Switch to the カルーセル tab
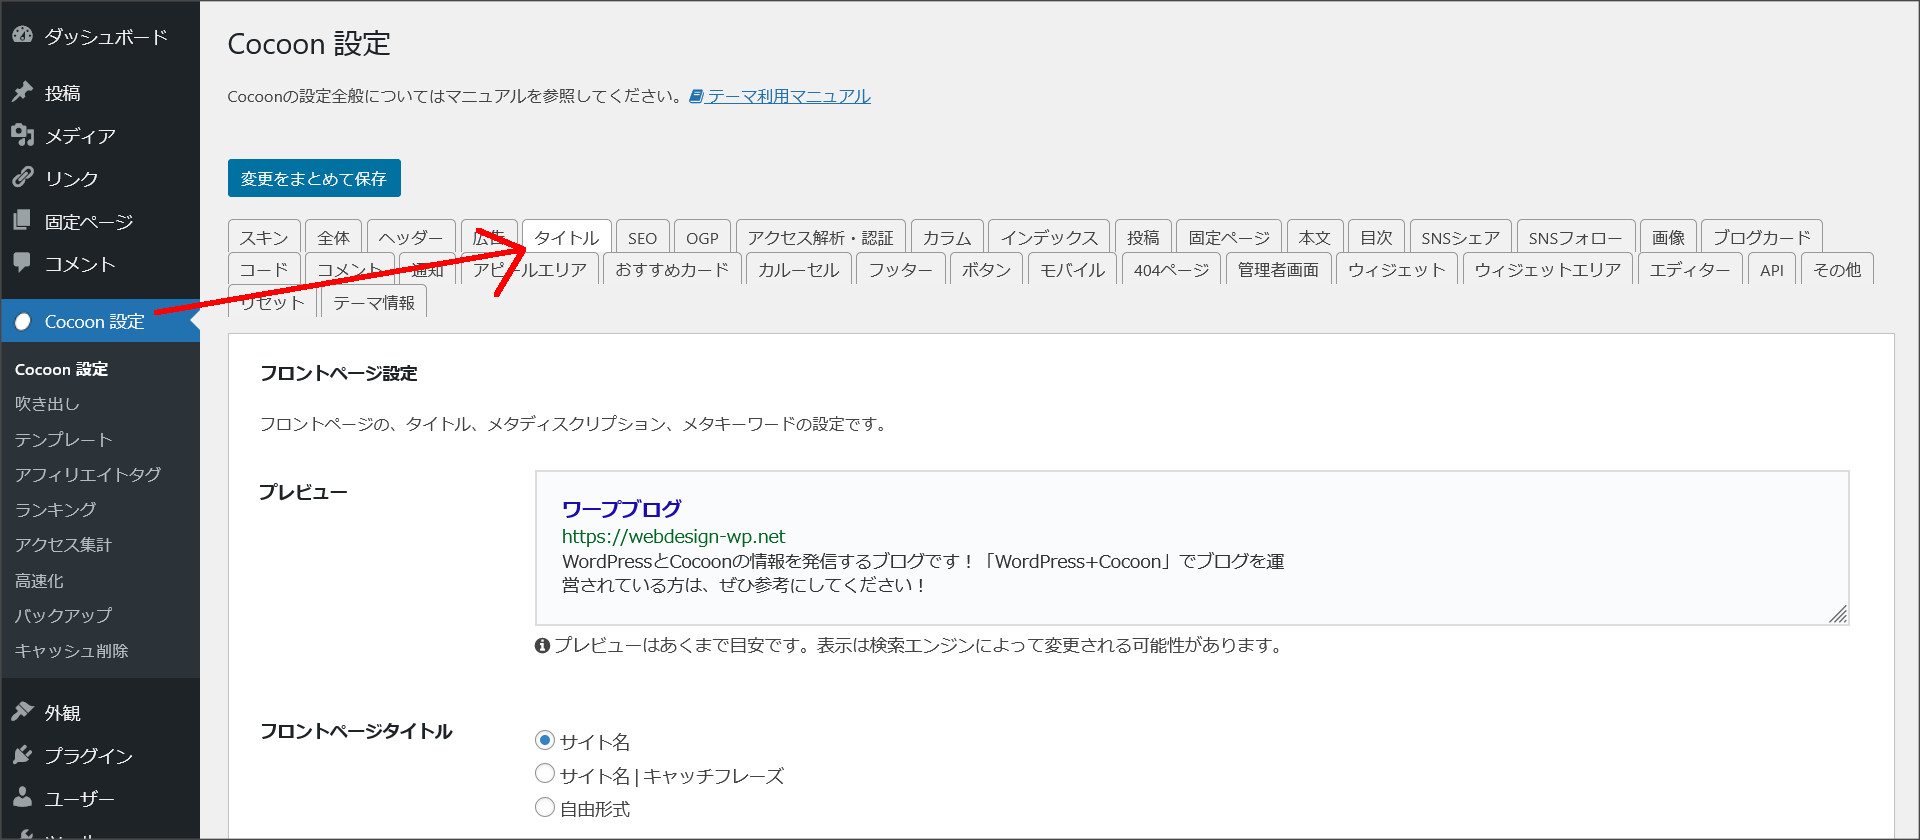 [798, 269]
